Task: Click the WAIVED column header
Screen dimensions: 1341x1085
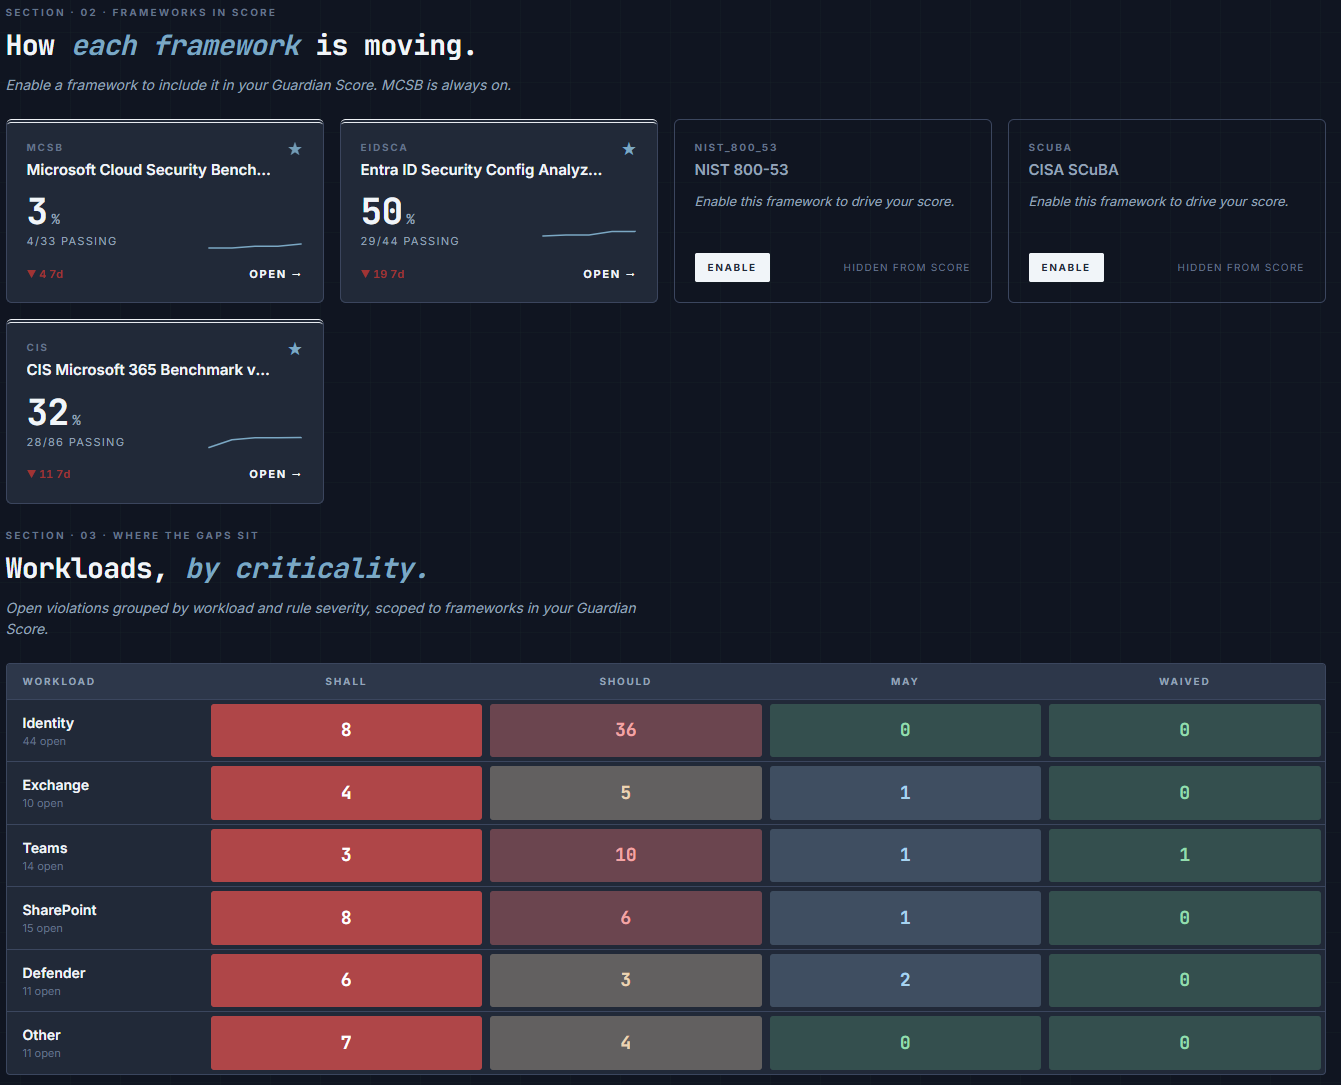Action: (x=1184, y=681)
